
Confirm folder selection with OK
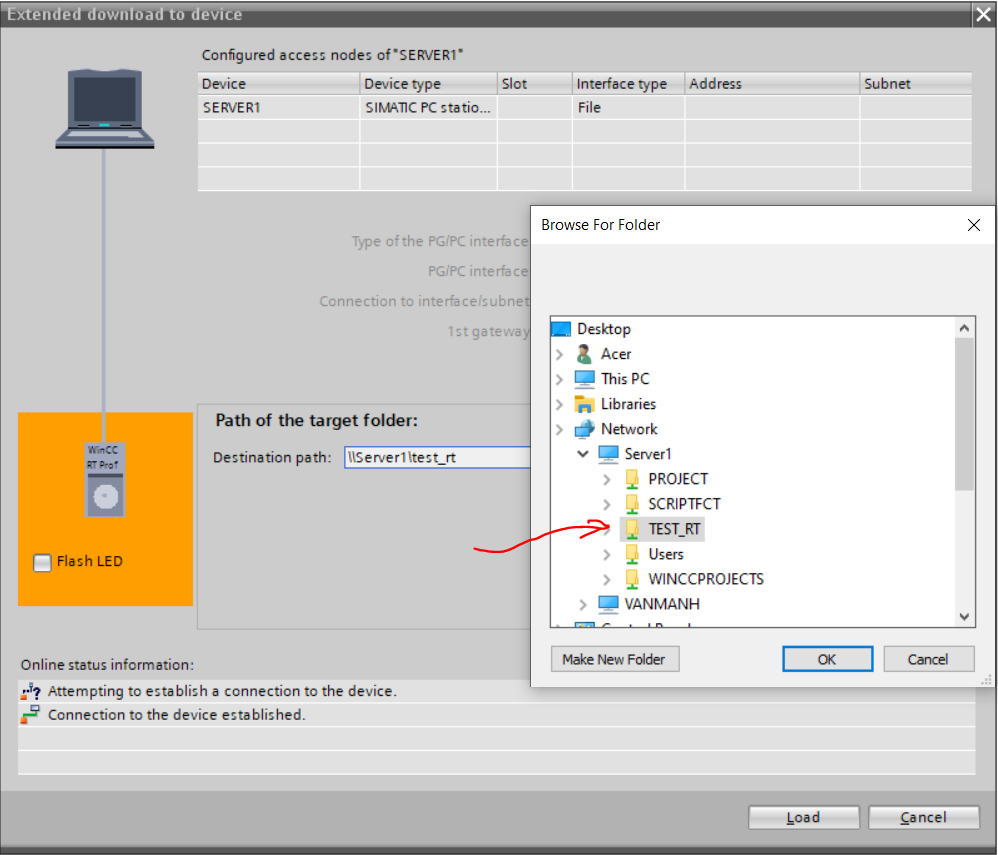pos(827,659)
